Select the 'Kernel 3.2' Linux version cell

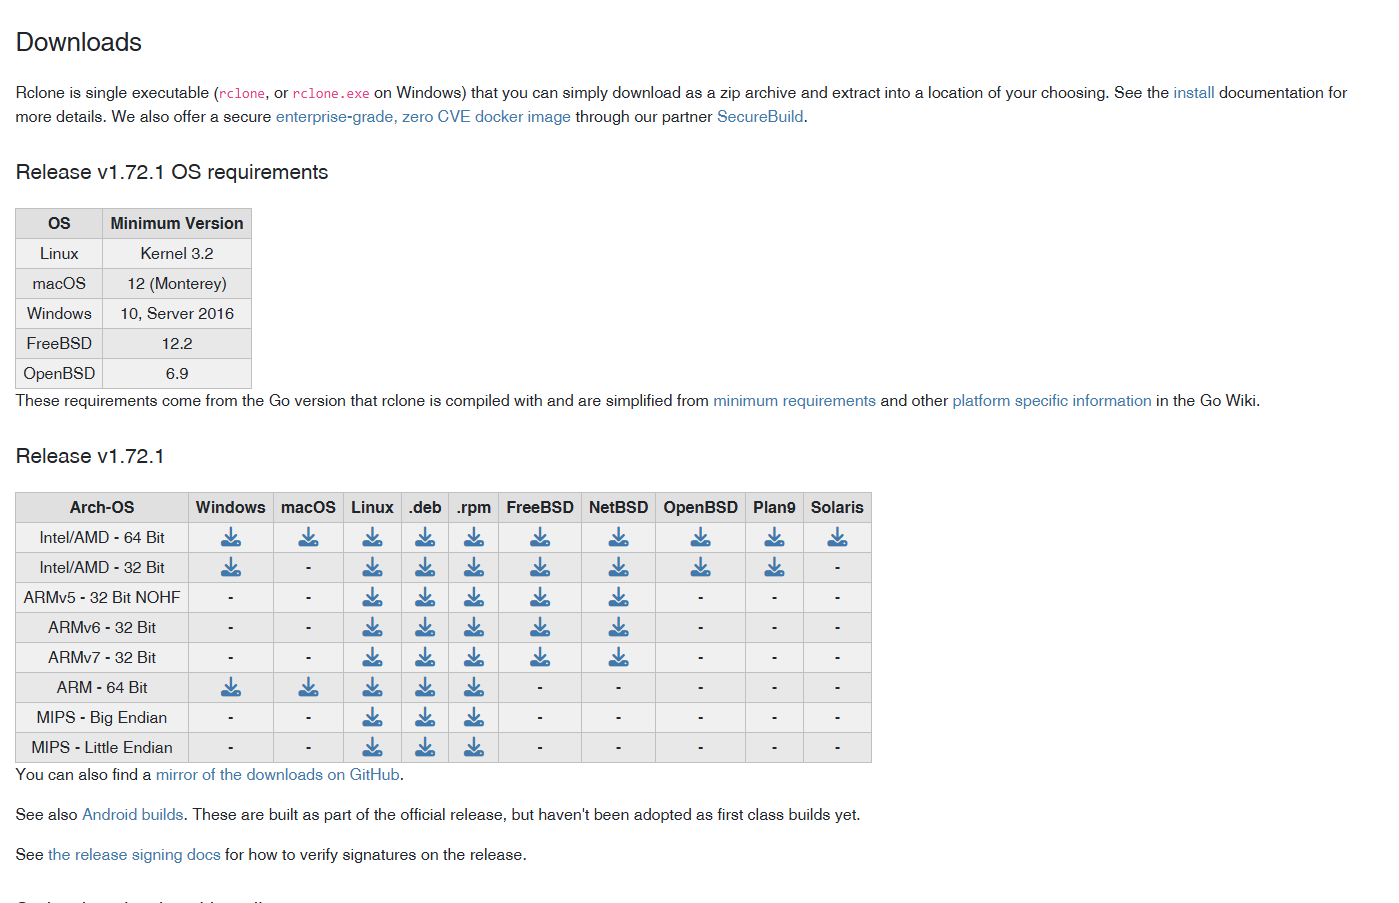pyautogui.click(x=177, y=254)
